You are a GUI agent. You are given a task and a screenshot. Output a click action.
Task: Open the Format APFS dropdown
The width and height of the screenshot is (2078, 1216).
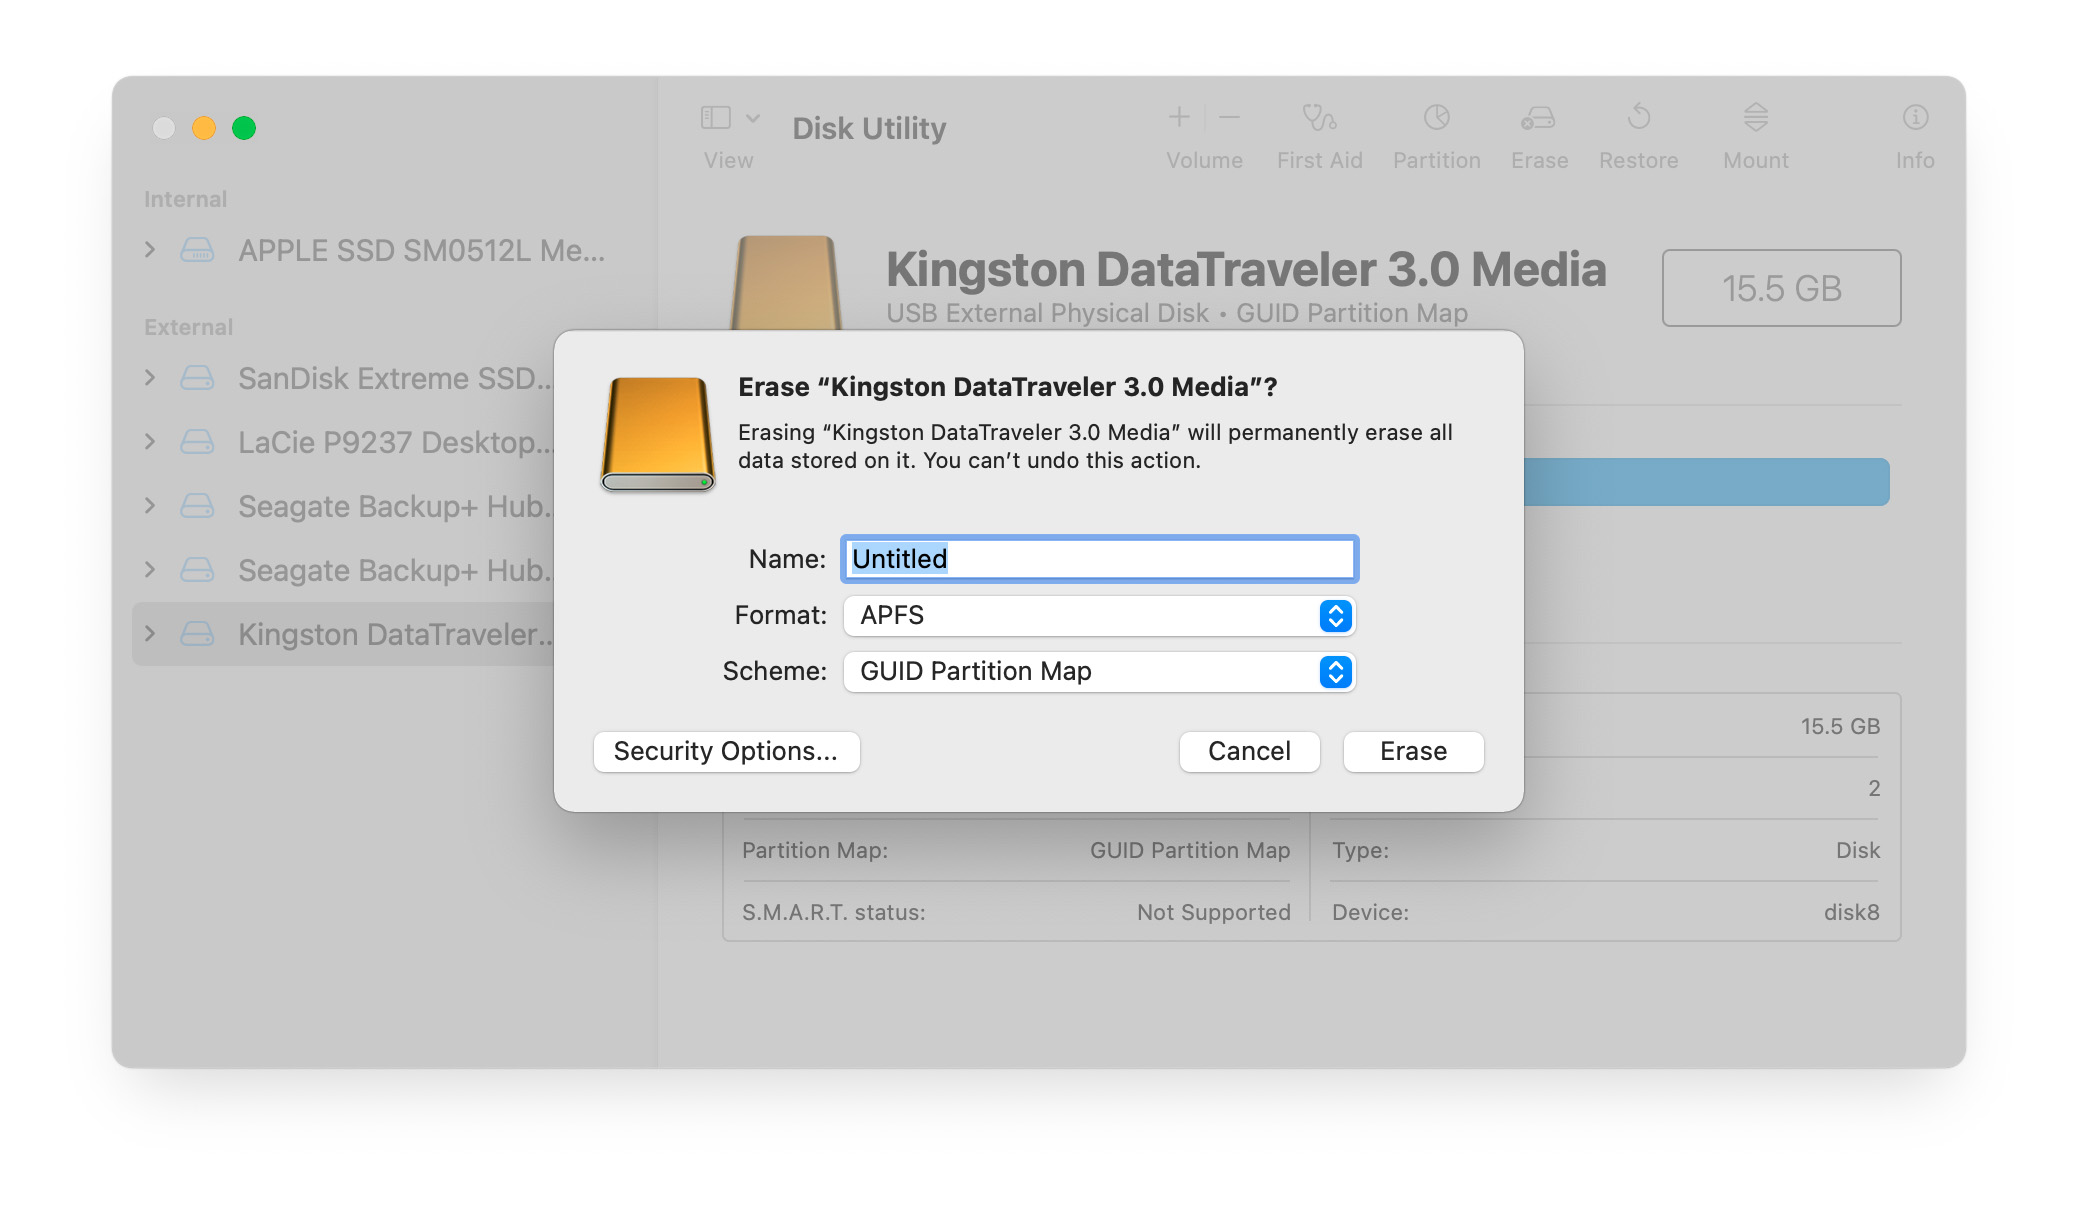point(1098,615)
